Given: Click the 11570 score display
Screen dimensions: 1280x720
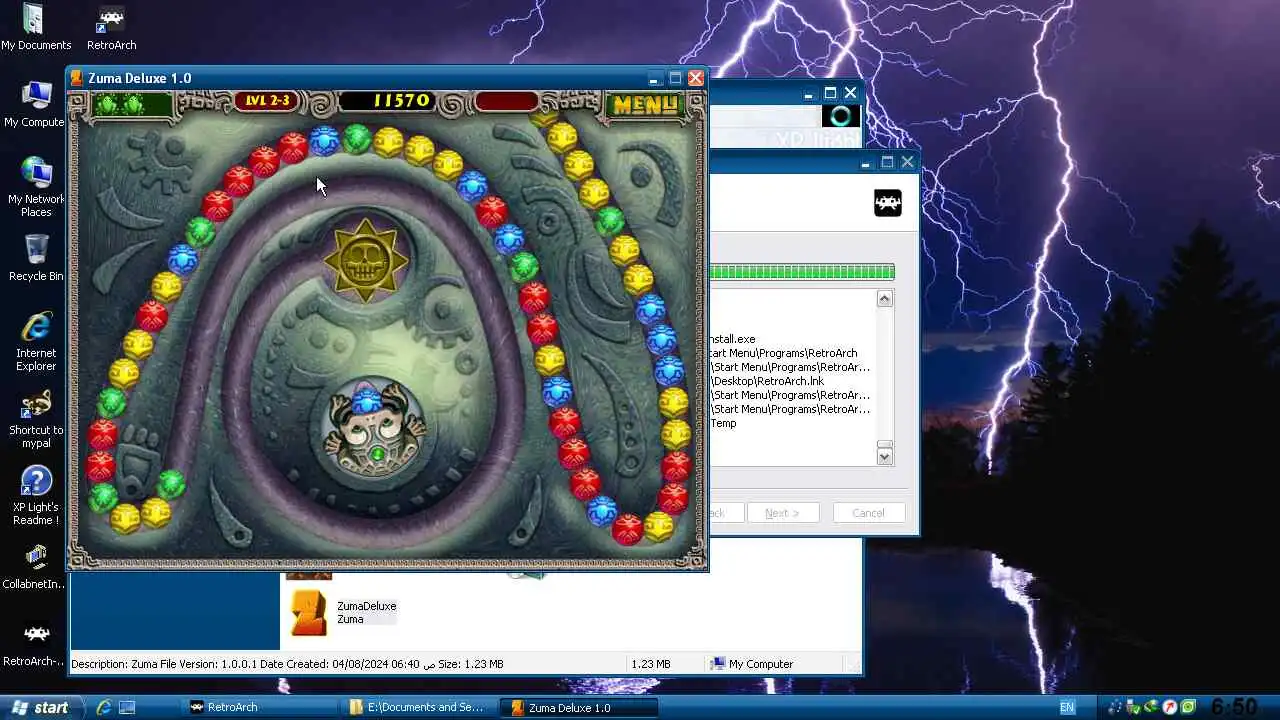Looking at the screenshot, I should [401, 101].
